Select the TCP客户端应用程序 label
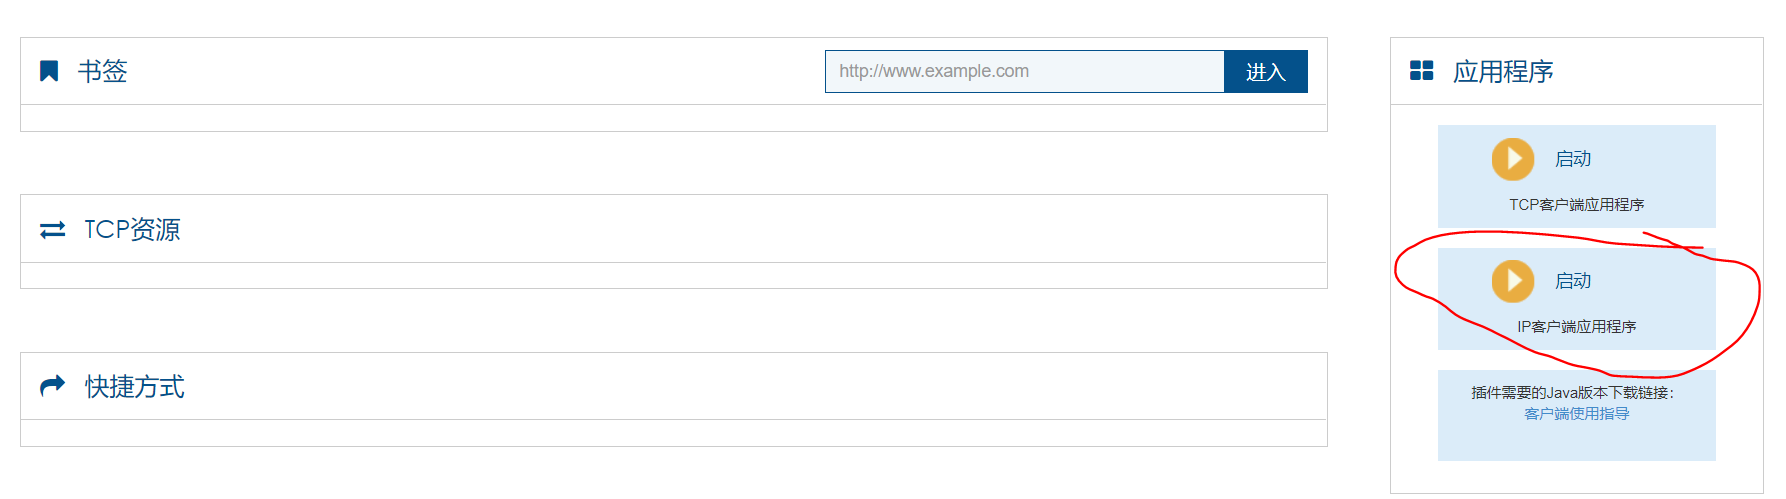Screen dimensions: 1786x499 pos(1576,205)
